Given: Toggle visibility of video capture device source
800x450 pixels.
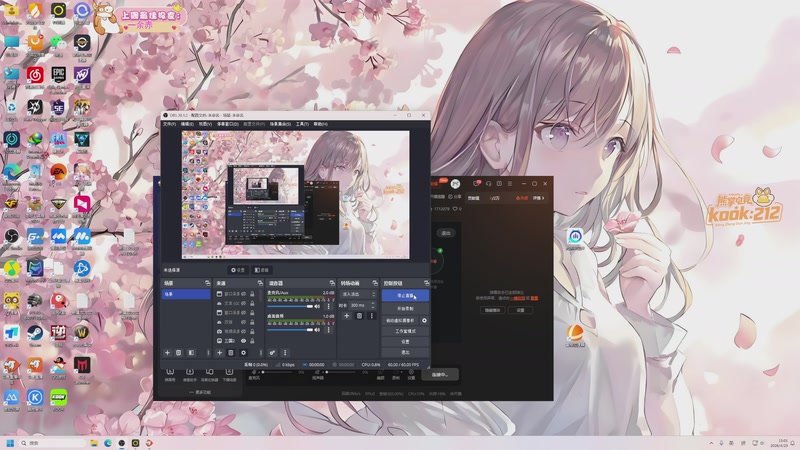Looking at the screenshot, I should tap(243, 332).
